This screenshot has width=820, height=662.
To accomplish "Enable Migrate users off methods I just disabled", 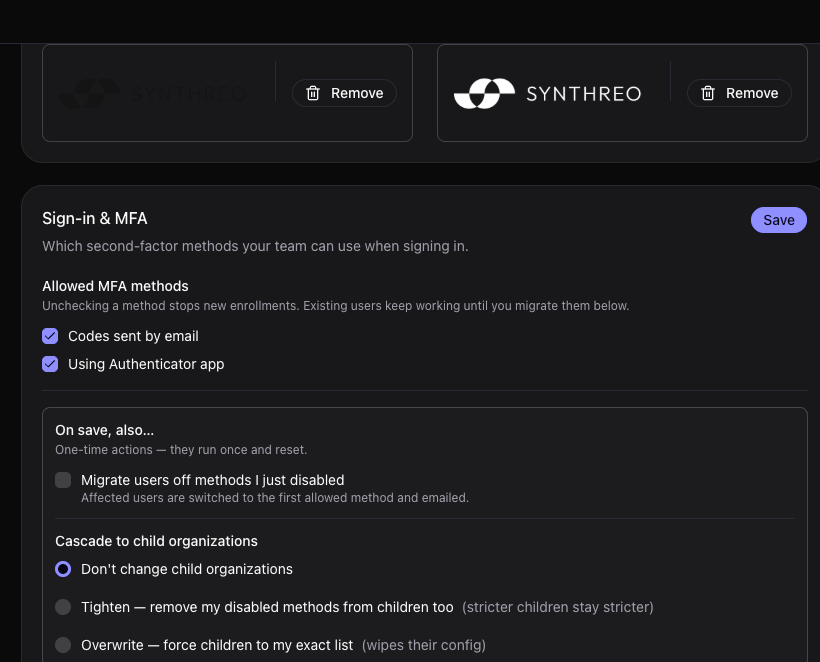I will (63, 480).
